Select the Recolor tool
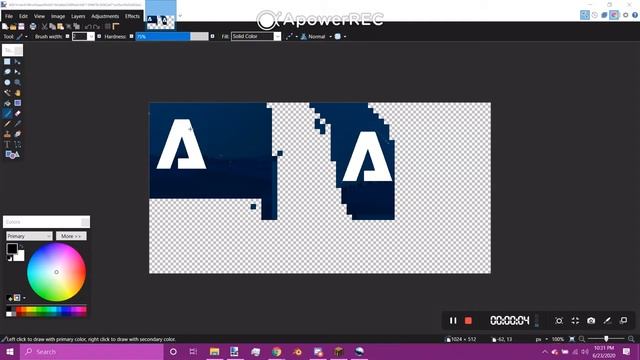Screen dimensions: 640x360 click(18, 134)
